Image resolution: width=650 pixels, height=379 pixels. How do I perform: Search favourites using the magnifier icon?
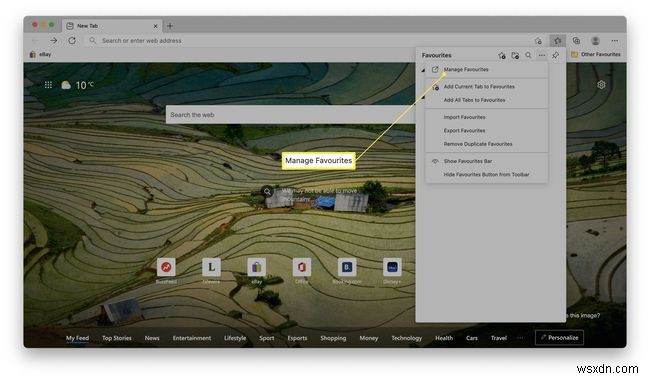(x=529, y=55)
